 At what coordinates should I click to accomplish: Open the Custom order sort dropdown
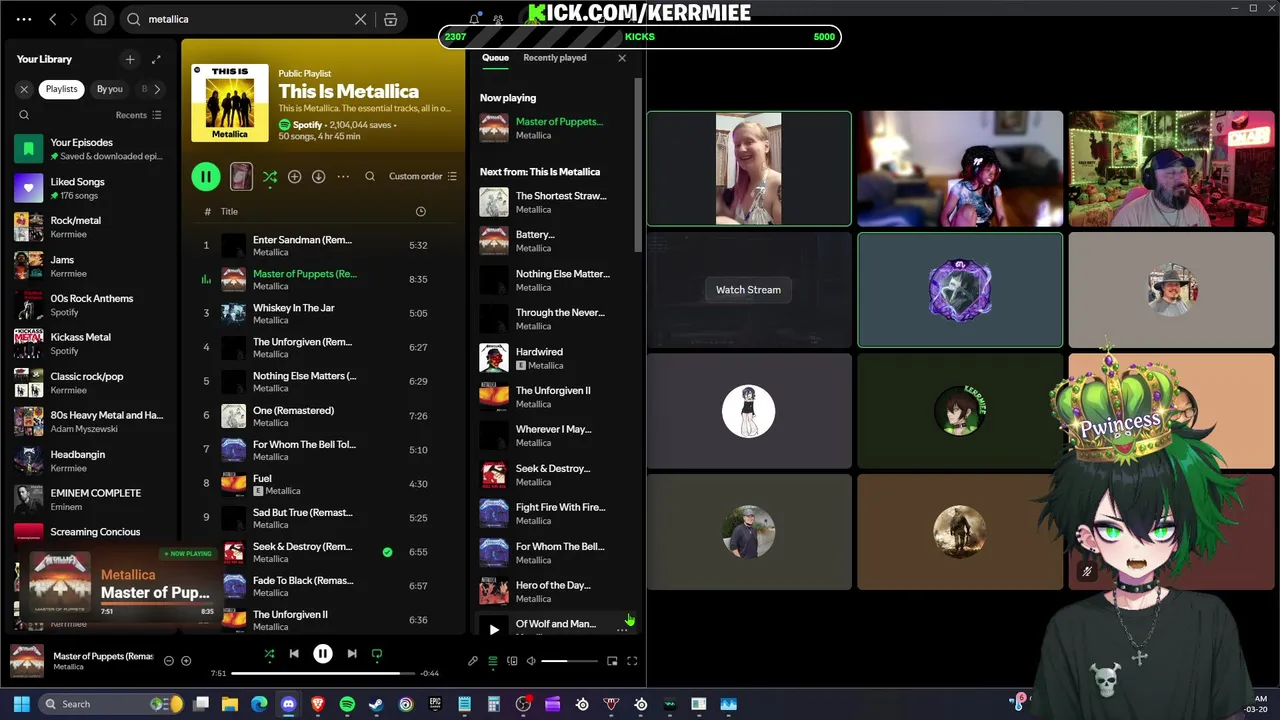coord(423,176)
